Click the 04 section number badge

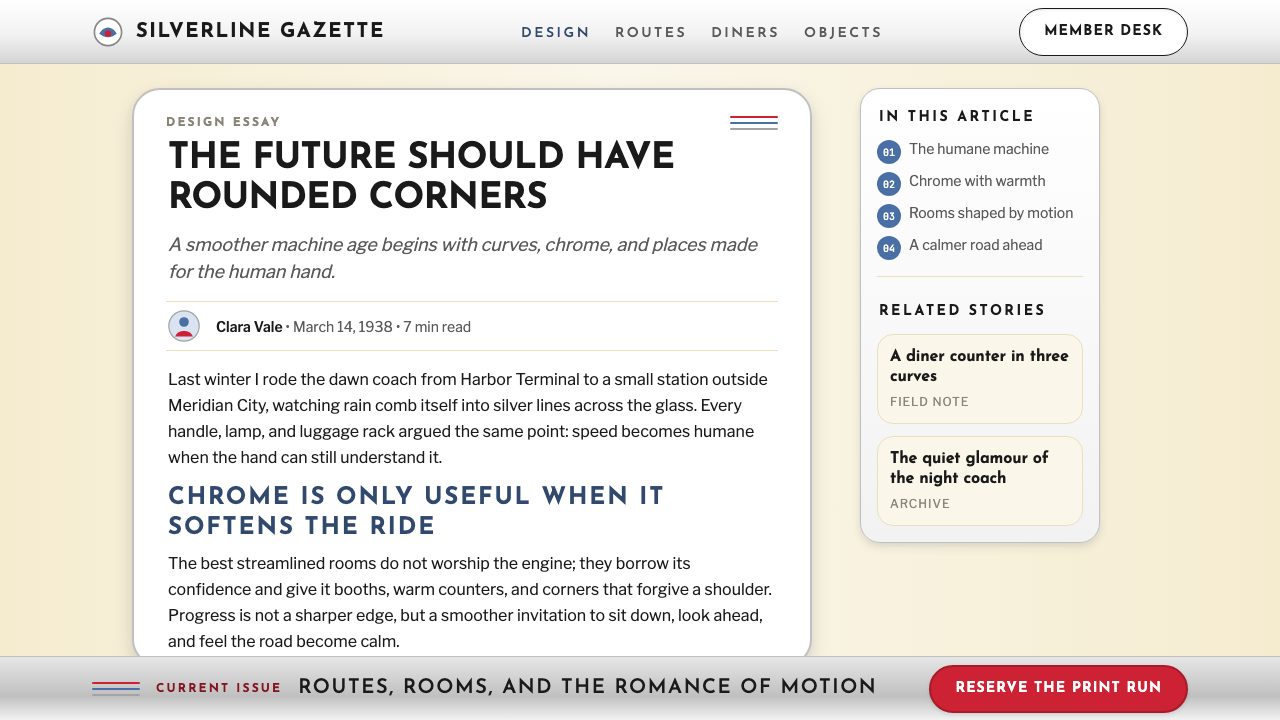[889, 248]
